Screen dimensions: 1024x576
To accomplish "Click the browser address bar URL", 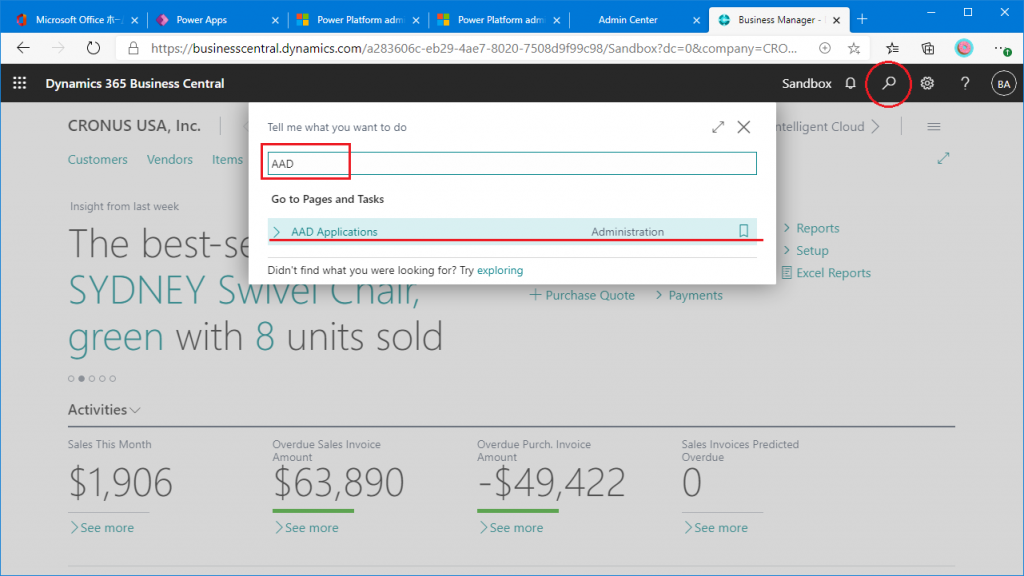I will (x=473, y=48).
